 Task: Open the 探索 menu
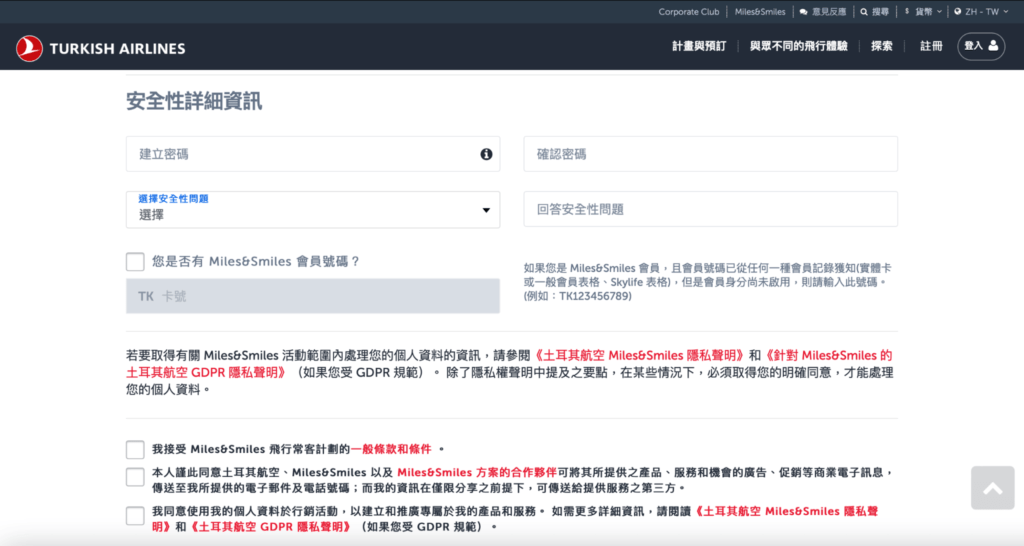tap(882, 46)
